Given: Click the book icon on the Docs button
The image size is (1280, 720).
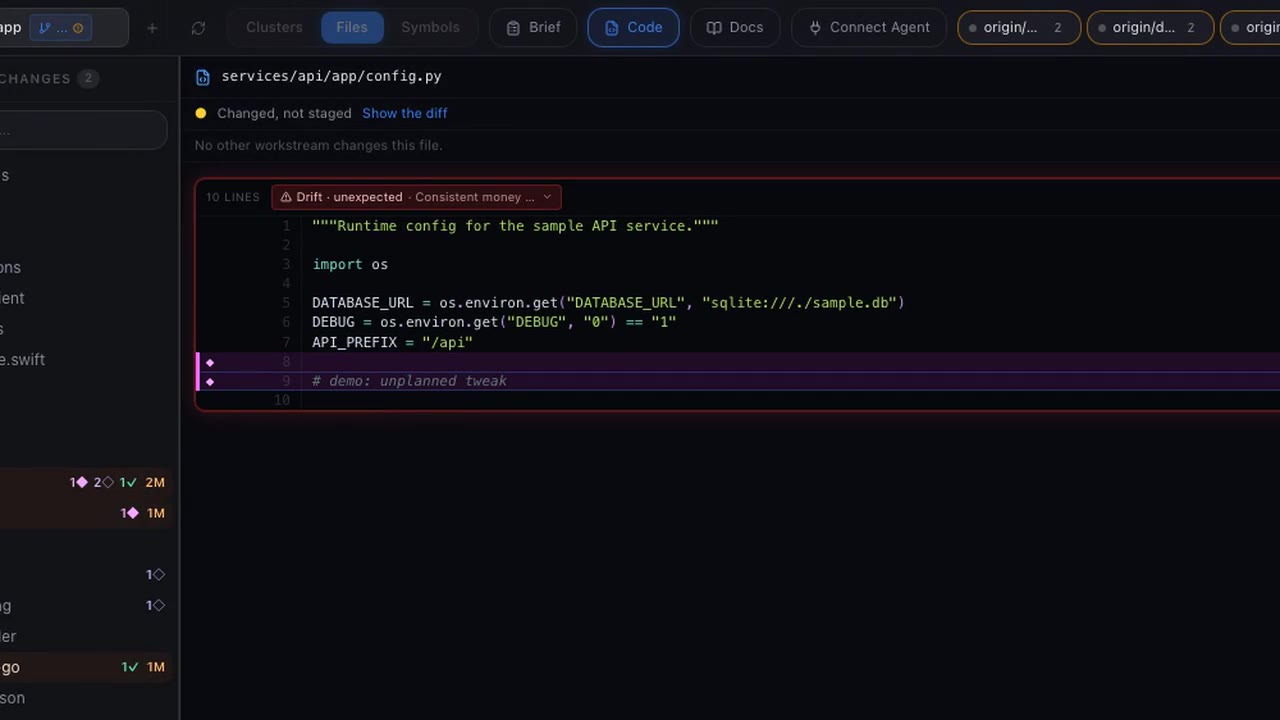Looking at the screenshot, I should tap(714, 28).
